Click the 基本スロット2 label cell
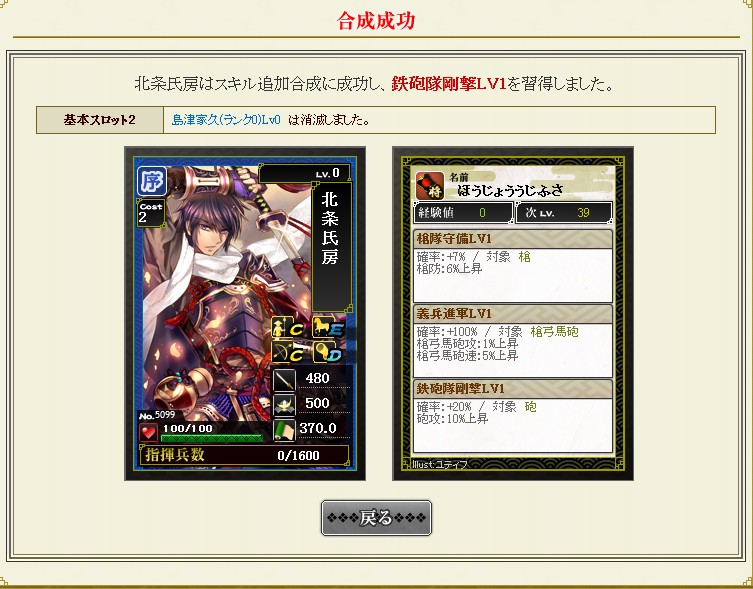 pos(100,120)
